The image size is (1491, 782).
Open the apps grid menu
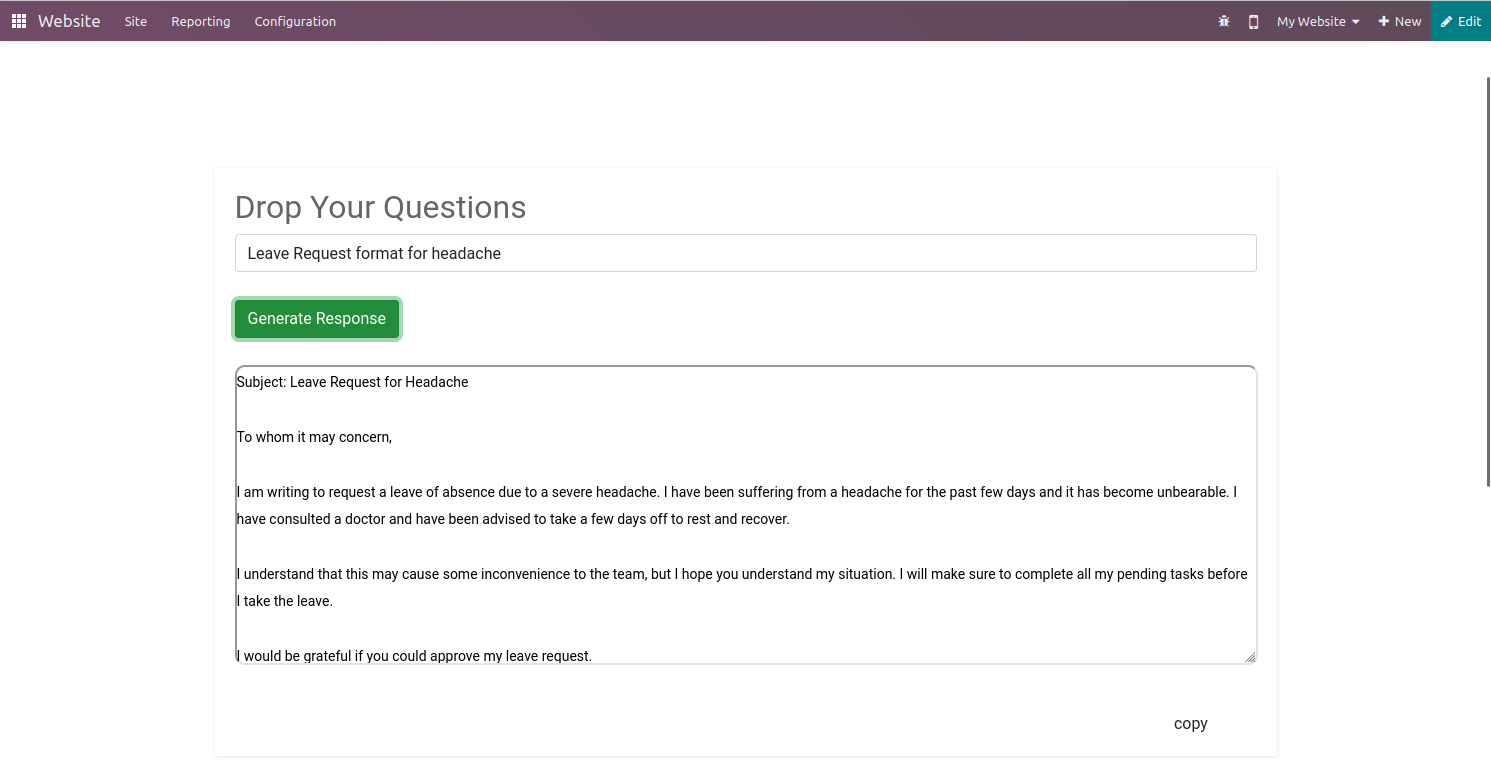coord(19,21)
